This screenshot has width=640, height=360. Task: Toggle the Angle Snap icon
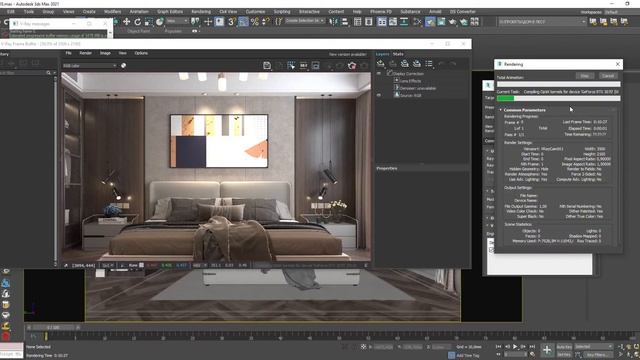coord(243,22)
